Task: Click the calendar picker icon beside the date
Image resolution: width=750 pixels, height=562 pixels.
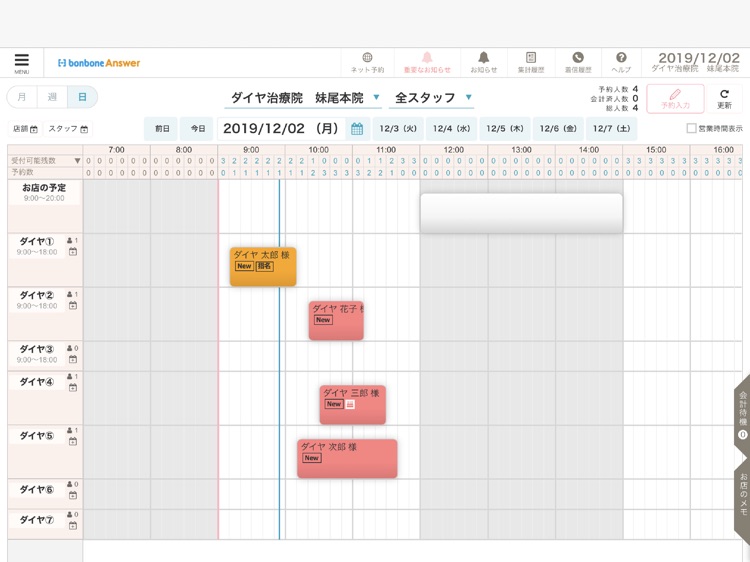Action: [x=357, y=129]
